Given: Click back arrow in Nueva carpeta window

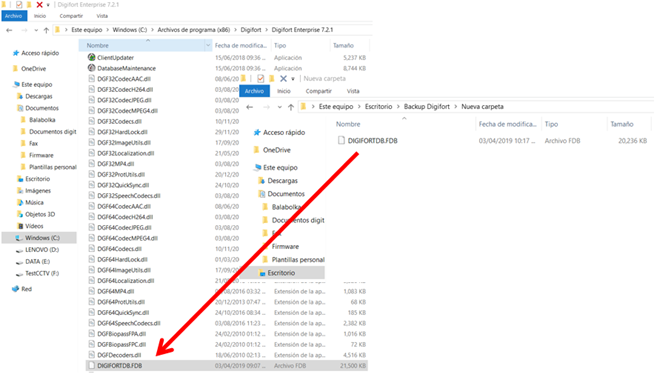Looking at the screenshot, I should click(x=250, y=107).
